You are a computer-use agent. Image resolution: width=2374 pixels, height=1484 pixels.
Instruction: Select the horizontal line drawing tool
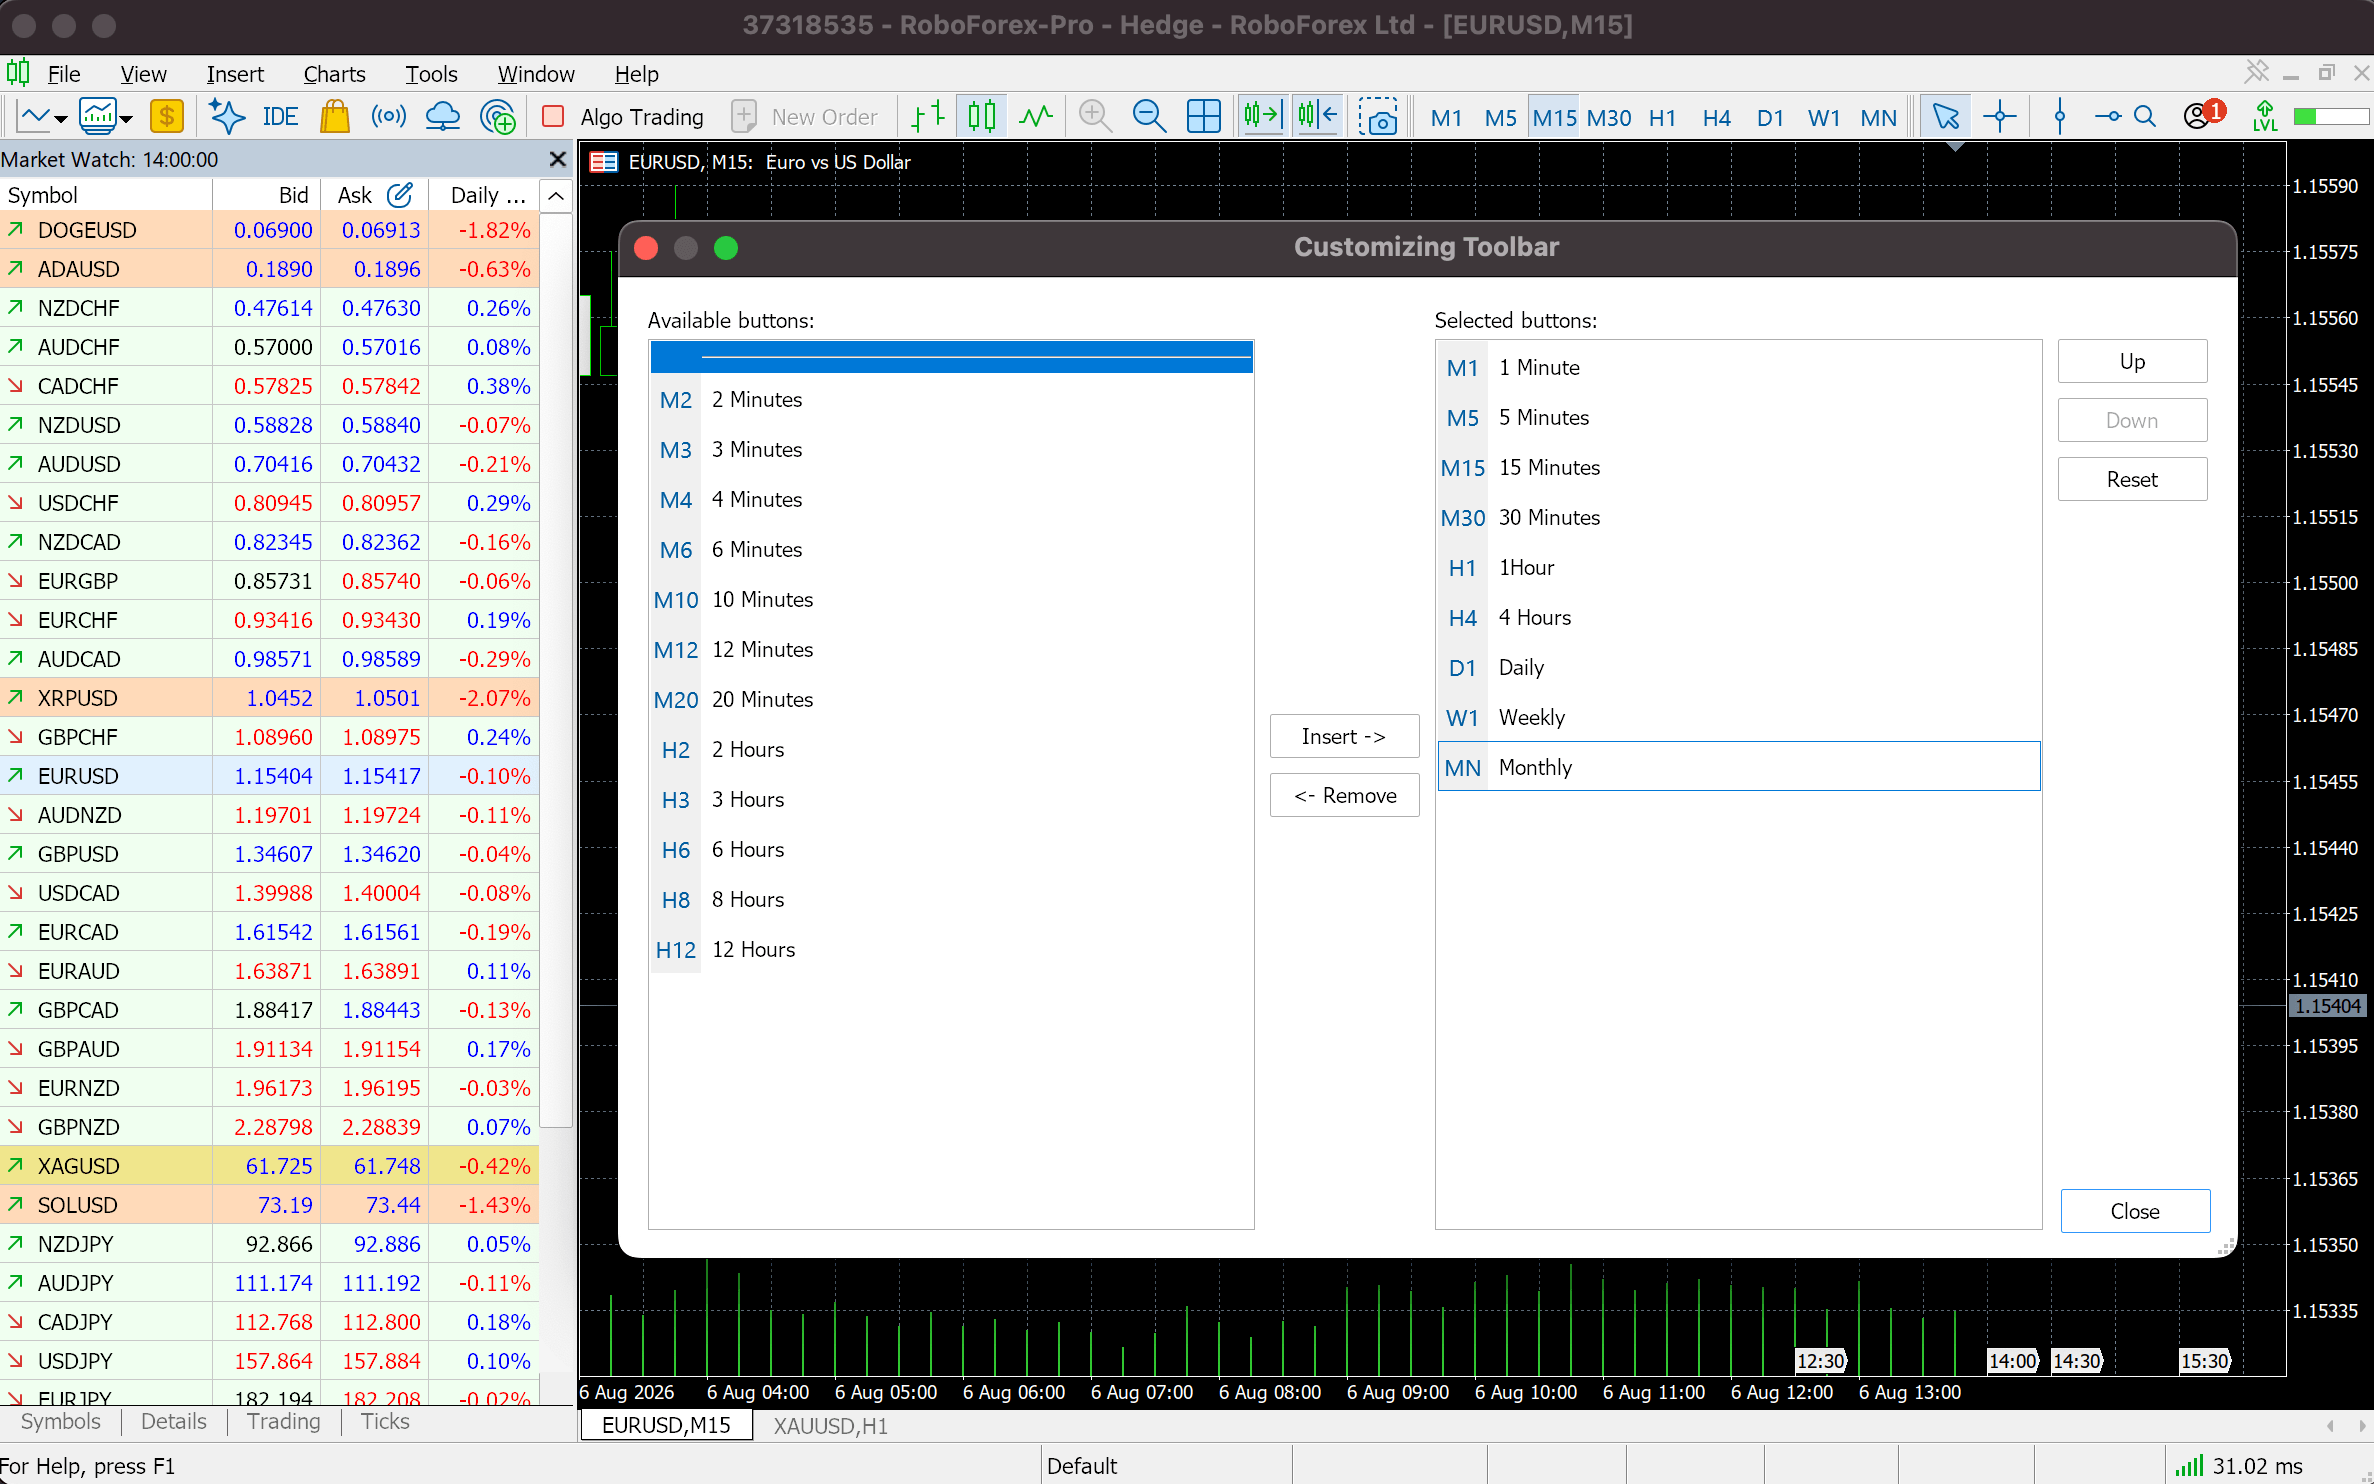coord(2107,117)
